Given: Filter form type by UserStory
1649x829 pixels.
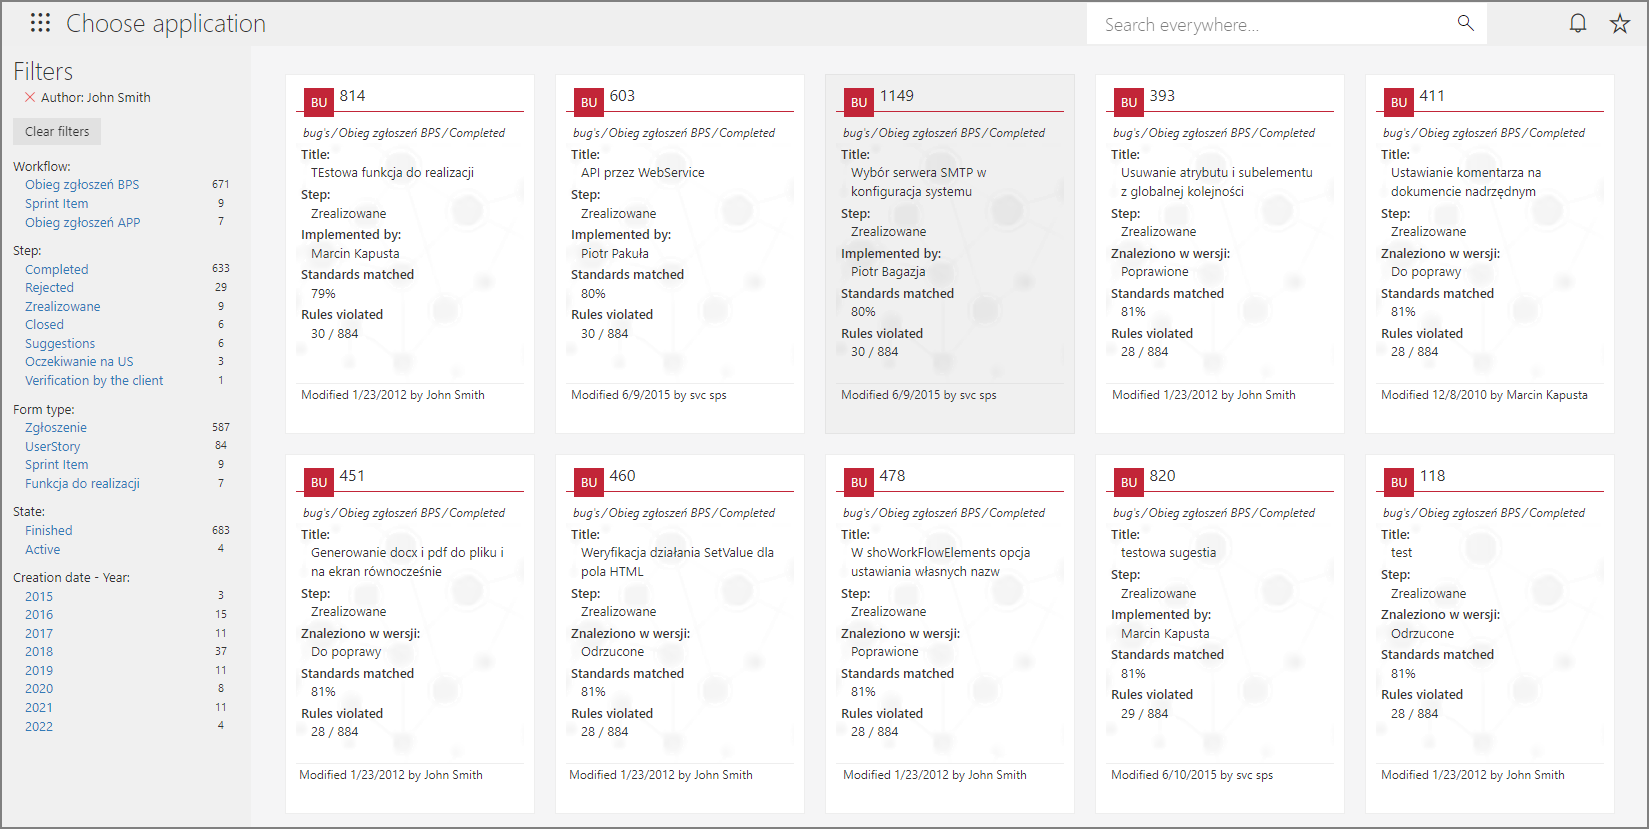Looking at the screenshot, I should click(x=52, y=446).
